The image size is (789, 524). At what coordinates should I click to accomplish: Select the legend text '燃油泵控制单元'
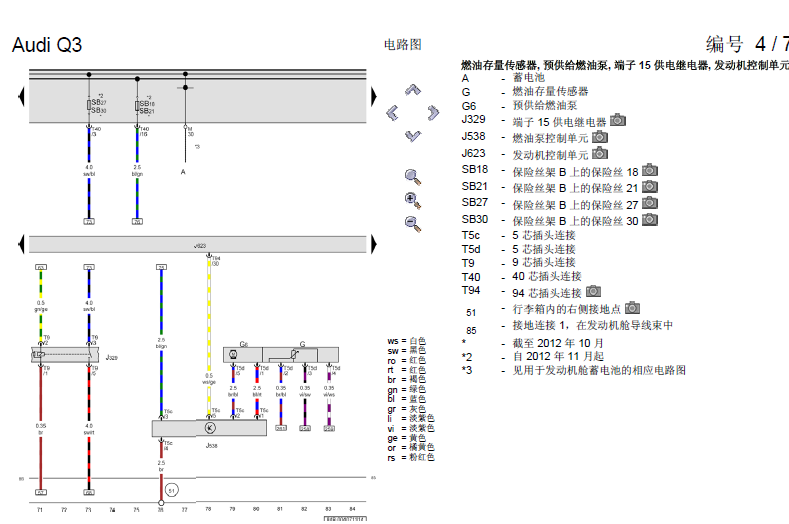pos(550,138)
